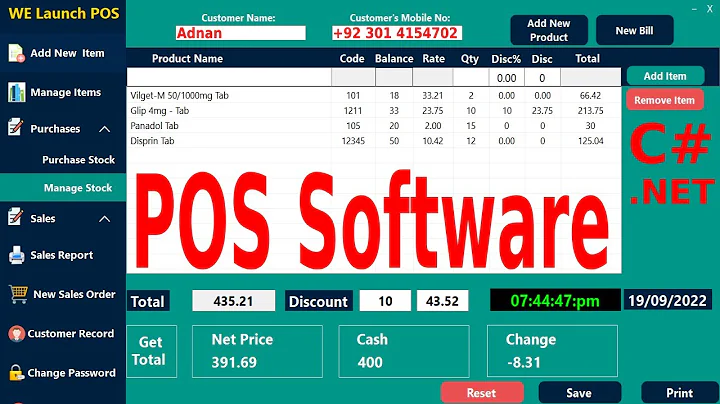Collapse the Purchases submenu chevron

105,129
